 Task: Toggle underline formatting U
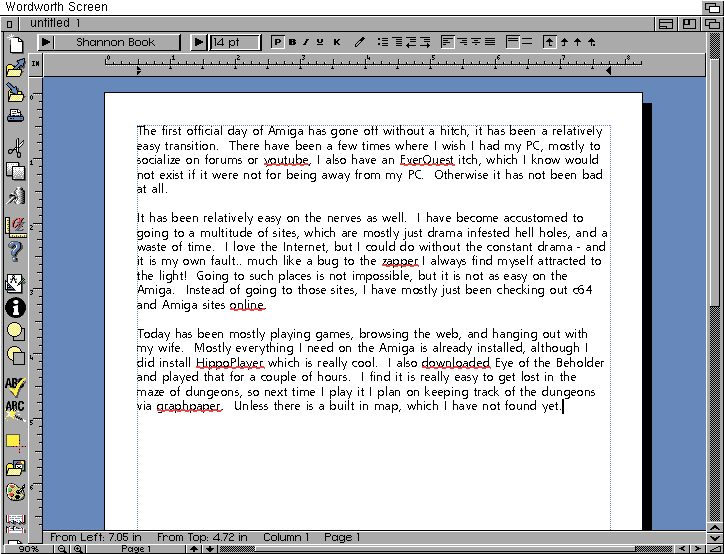coord(320,42)
